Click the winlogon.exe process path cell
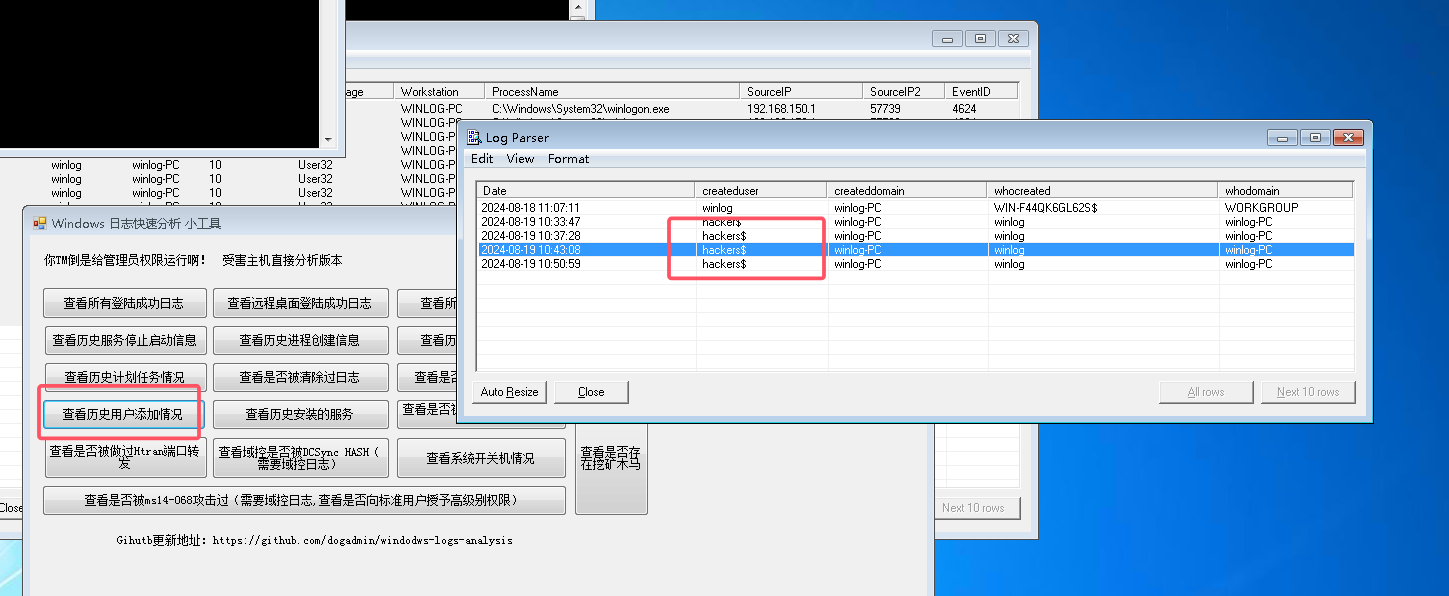The height and width of the screenshot is (596, 1449). pyautogui.click(x=581, y=108)
